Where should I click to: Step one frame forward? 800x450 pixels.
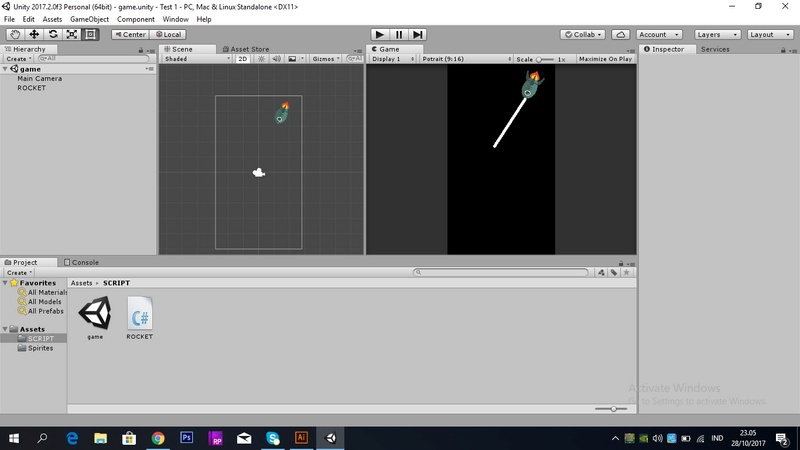coord(417,34)
